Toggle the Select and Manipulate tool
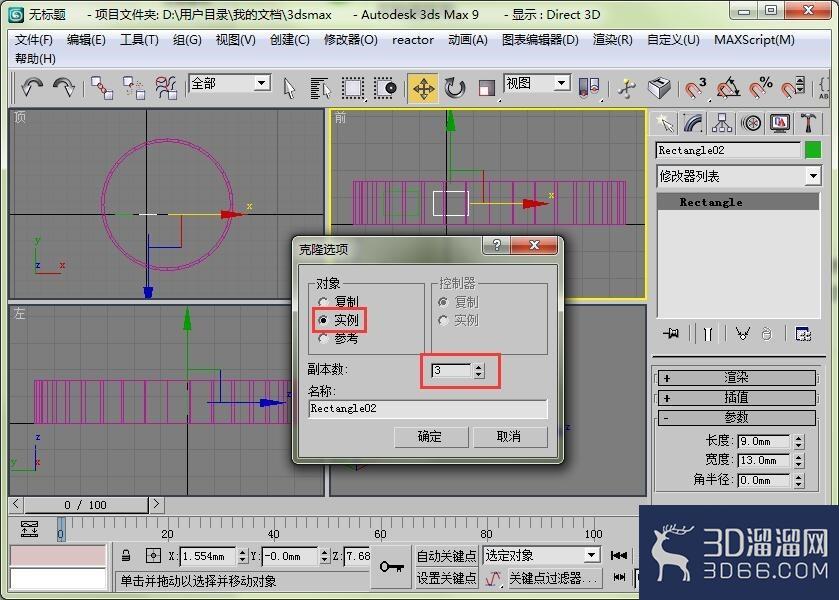Screen dimensions: 839x600 [627, 88]
